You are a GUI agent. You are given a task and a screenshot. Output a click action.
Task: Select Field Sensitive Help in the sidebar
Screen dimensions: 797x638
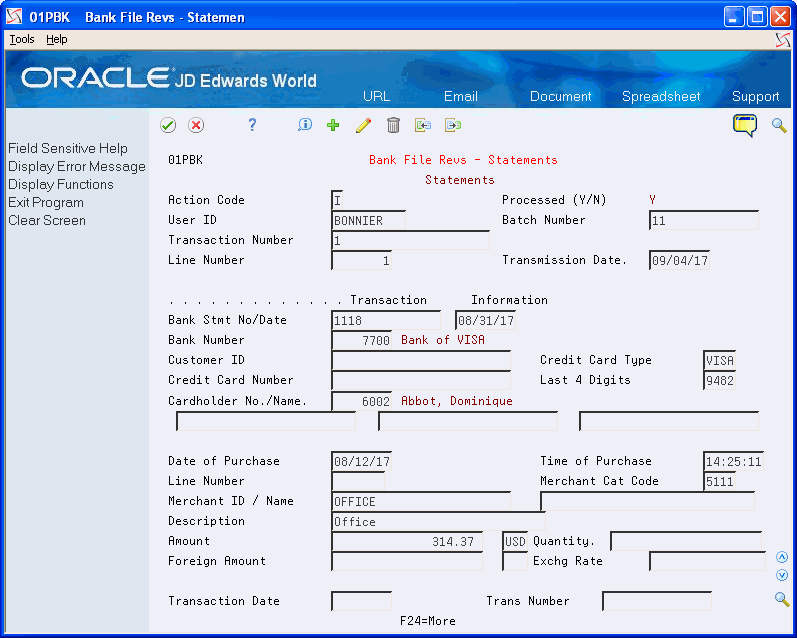pos(68,148)
